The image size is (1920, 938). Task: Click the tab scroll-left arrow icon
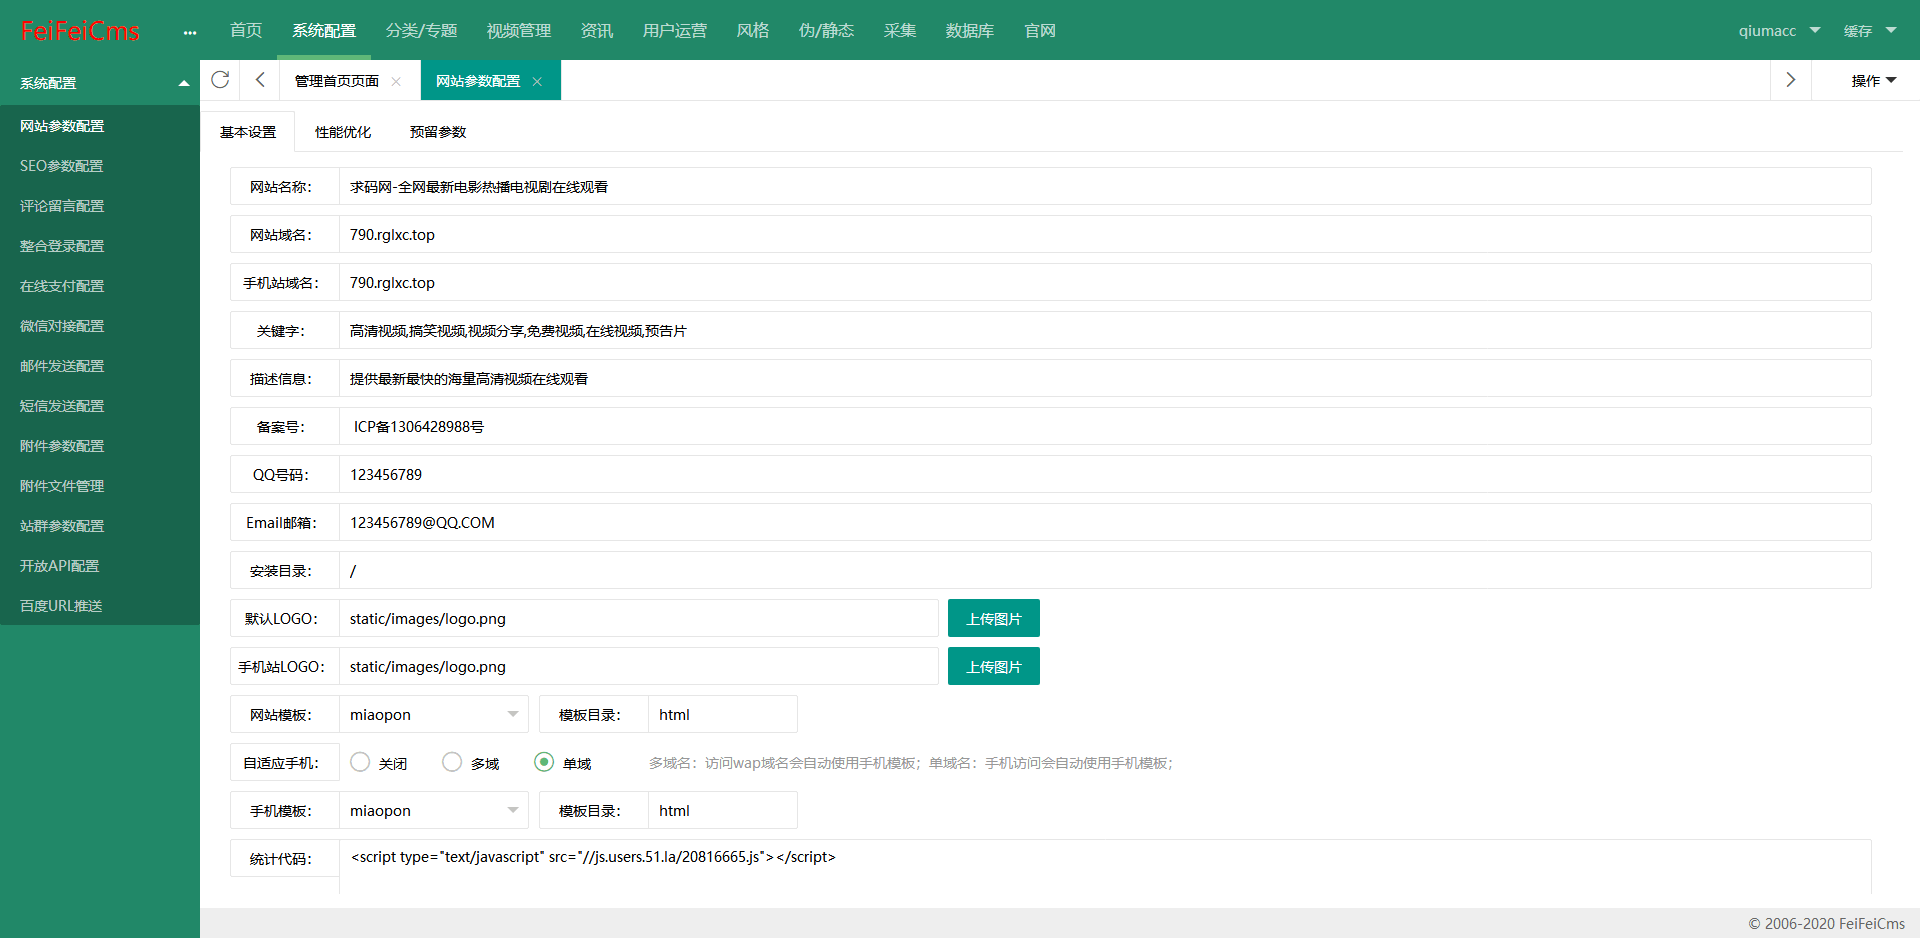(260, 80)
